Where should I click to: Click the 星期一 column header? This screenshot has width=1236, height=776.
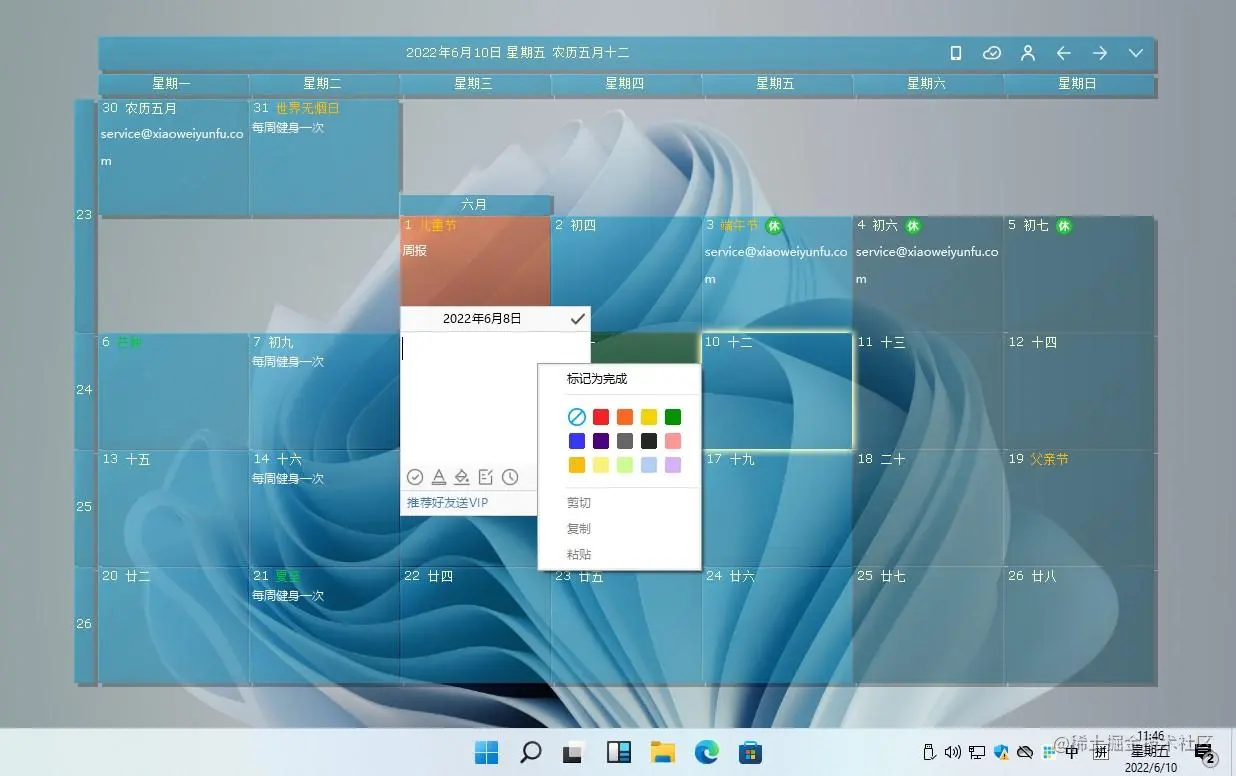click(173, 84)
